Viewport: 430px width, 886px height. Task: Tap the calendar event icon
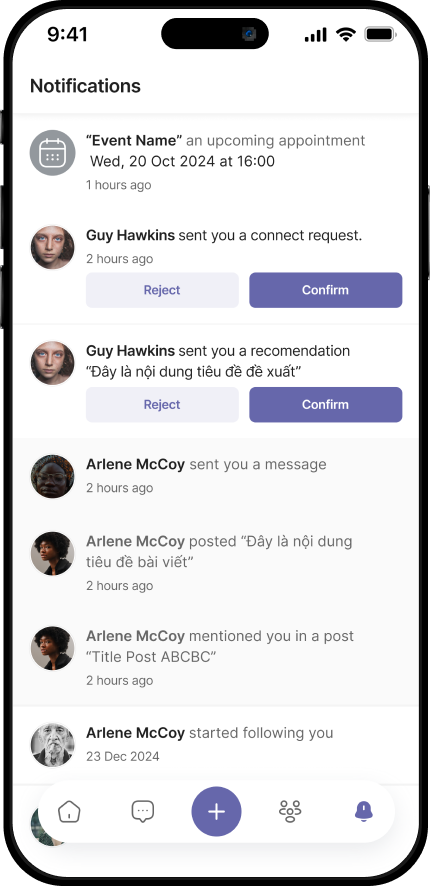tap(53, 153)
